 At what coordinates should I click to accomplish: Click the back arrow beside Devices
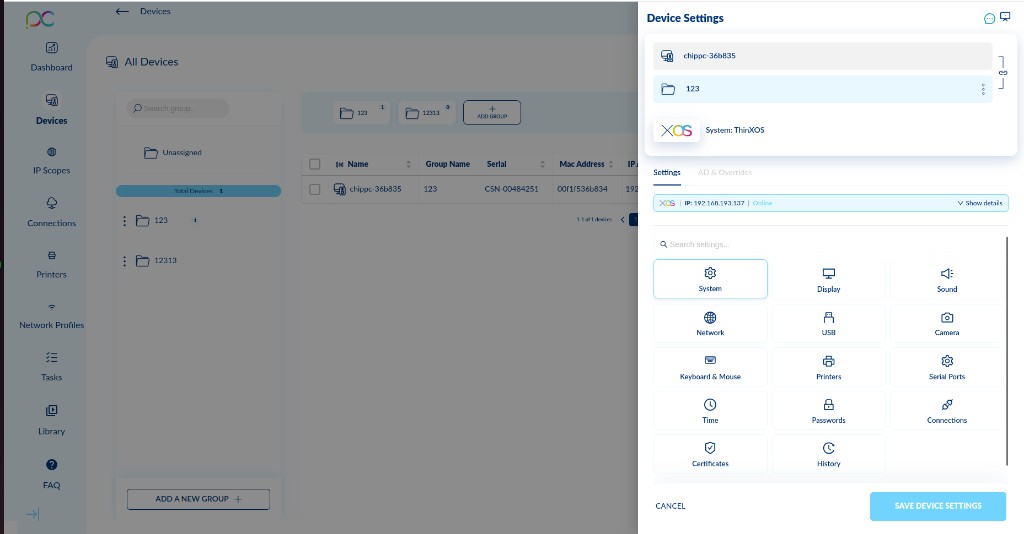click(121, 11)
